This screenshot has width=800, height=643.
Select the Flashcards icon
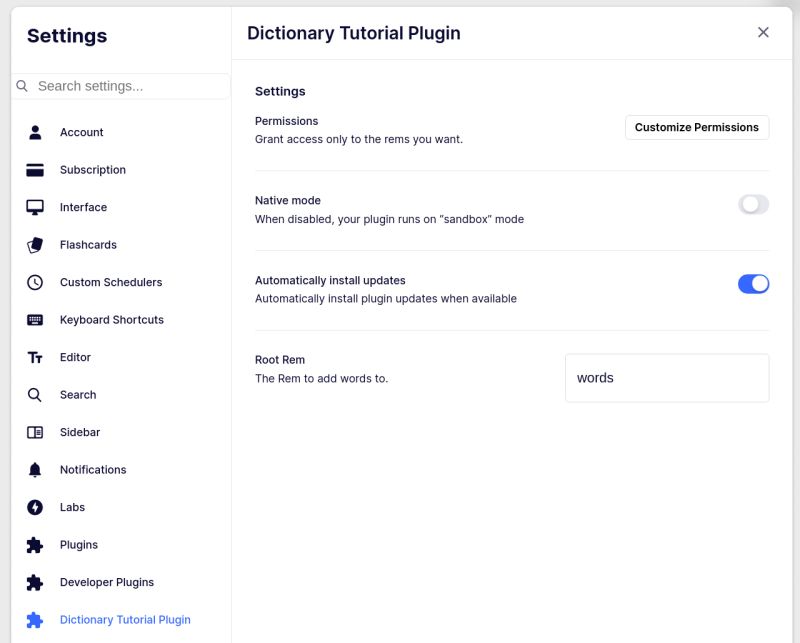(36, 245)
